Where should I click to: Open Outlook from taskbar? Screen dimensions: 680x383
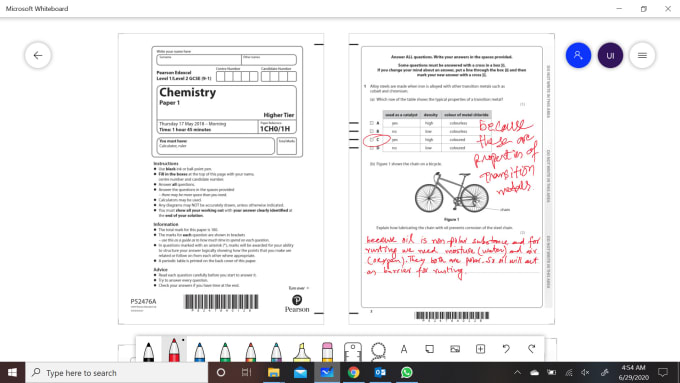tap(380, 373)
